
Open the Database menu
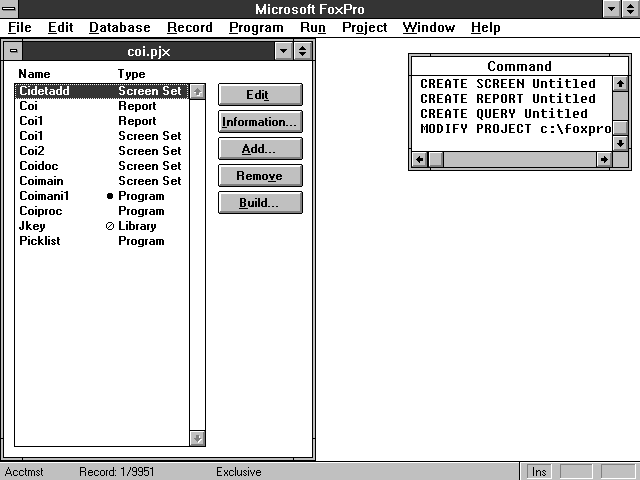[x=119, y=27]
